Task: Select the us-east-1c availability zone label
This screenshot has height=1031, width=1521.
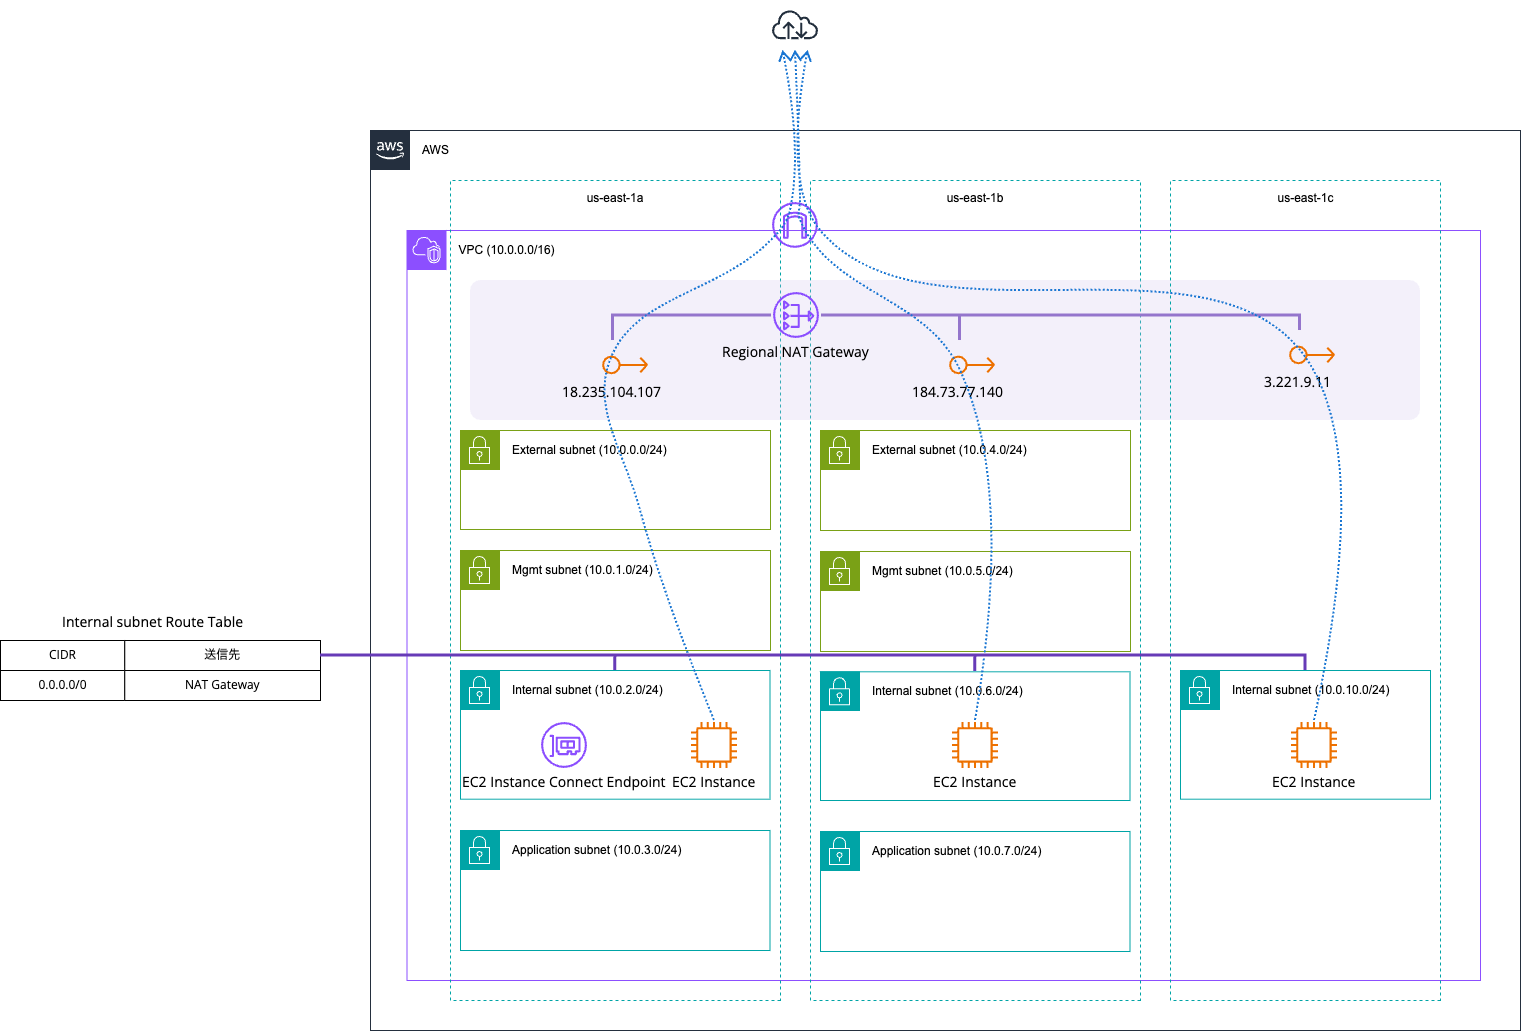Action: tap(1305, 198)
